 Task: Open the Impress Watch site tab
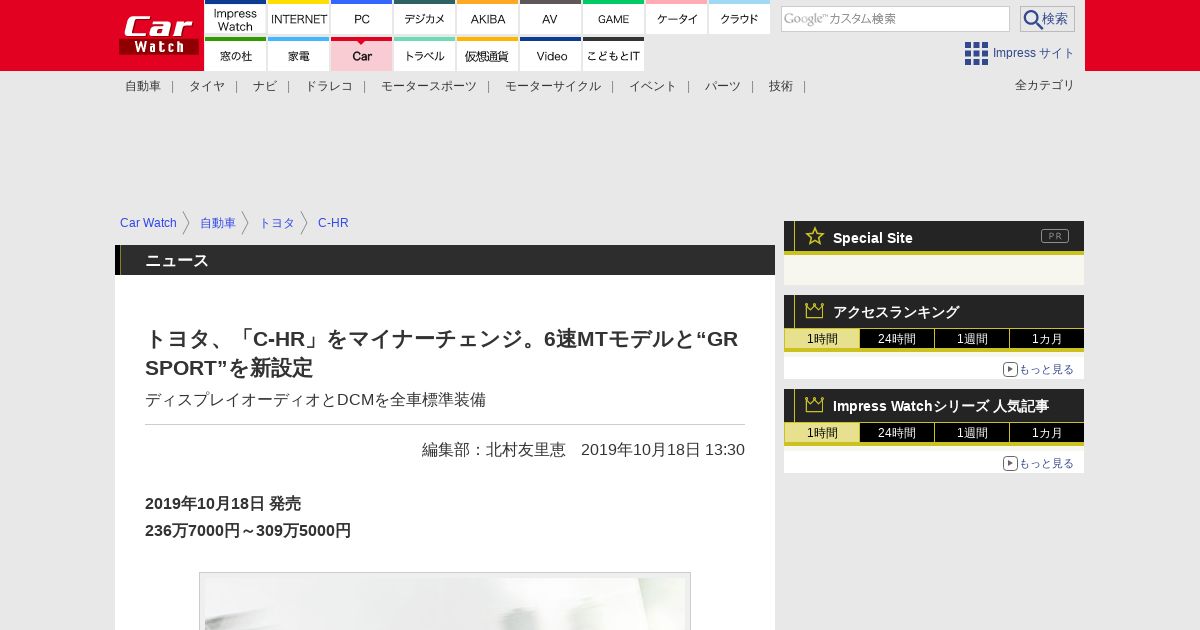[x=235, y=18]
